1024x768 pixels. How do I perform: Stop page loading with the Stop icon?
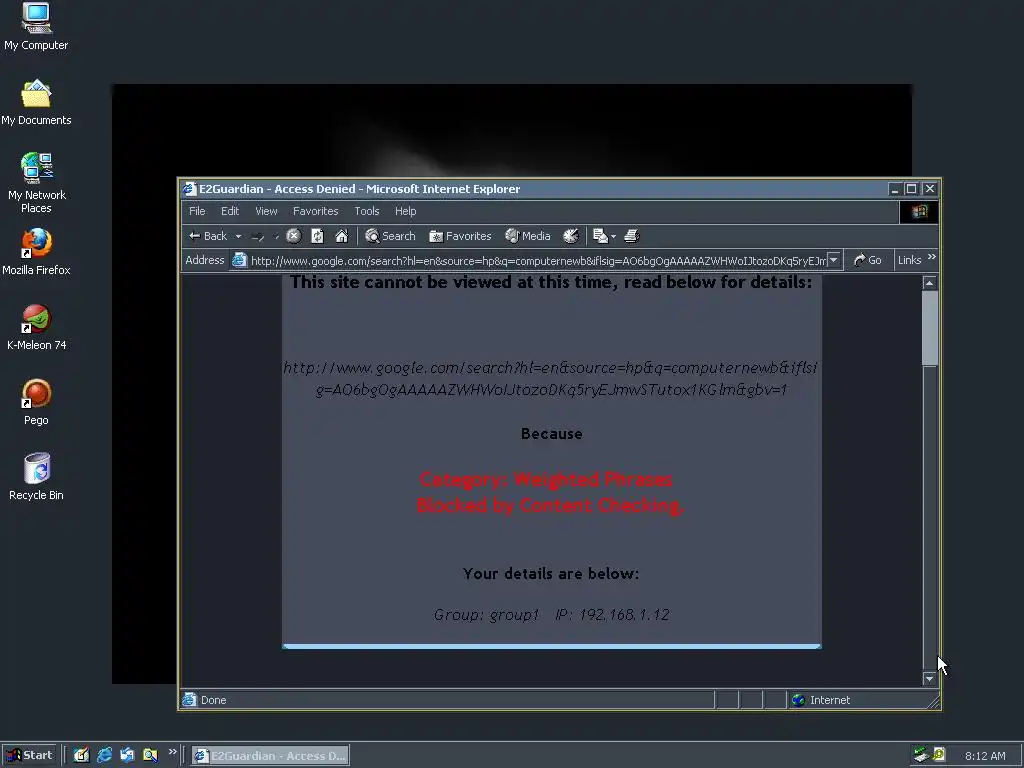[x=294, y=236]
